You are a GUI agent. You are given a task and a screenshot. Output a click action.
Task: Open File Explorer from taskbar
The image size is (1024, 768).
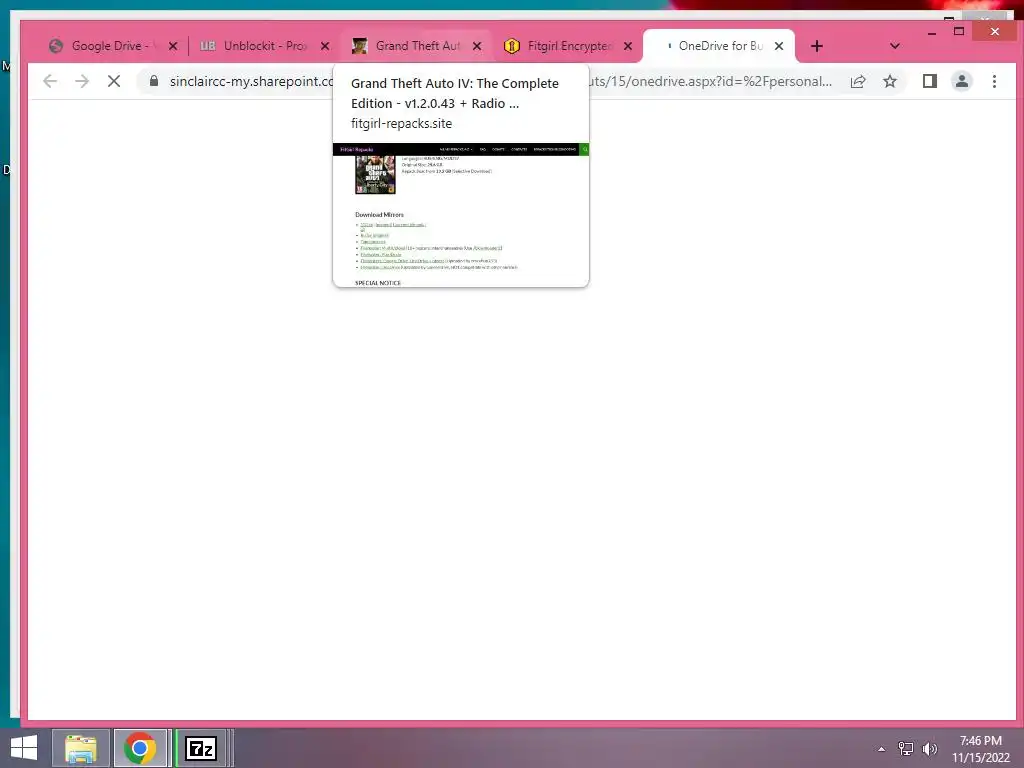[x=80, y=748]
